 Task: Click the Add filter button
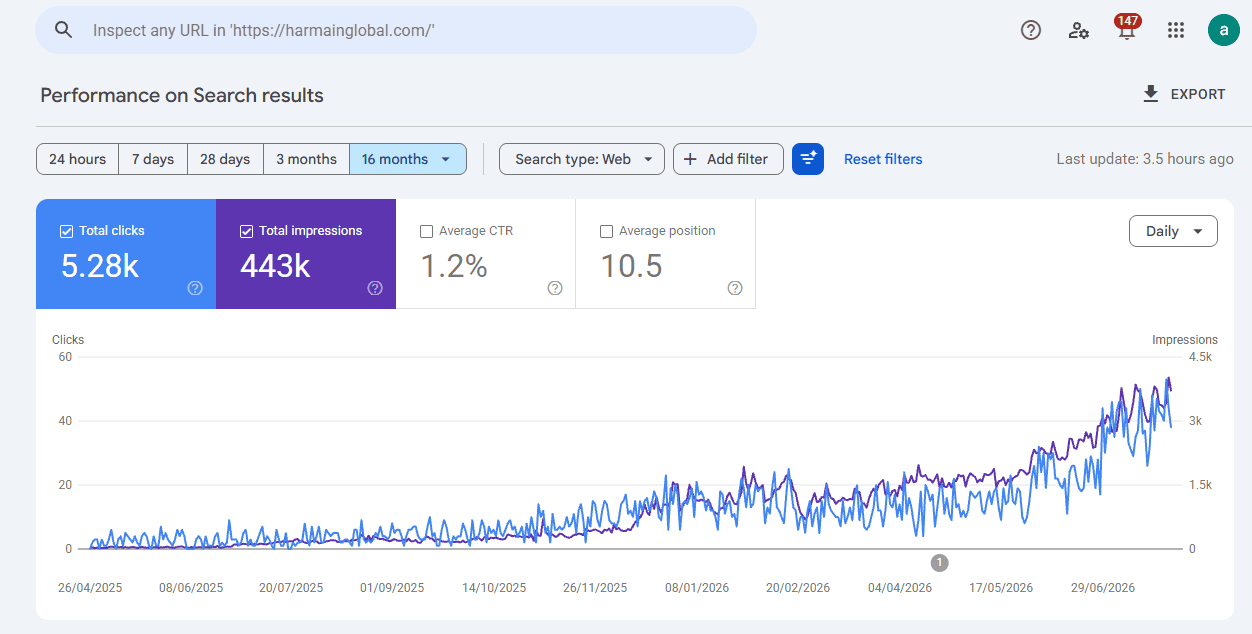[728, 159]
